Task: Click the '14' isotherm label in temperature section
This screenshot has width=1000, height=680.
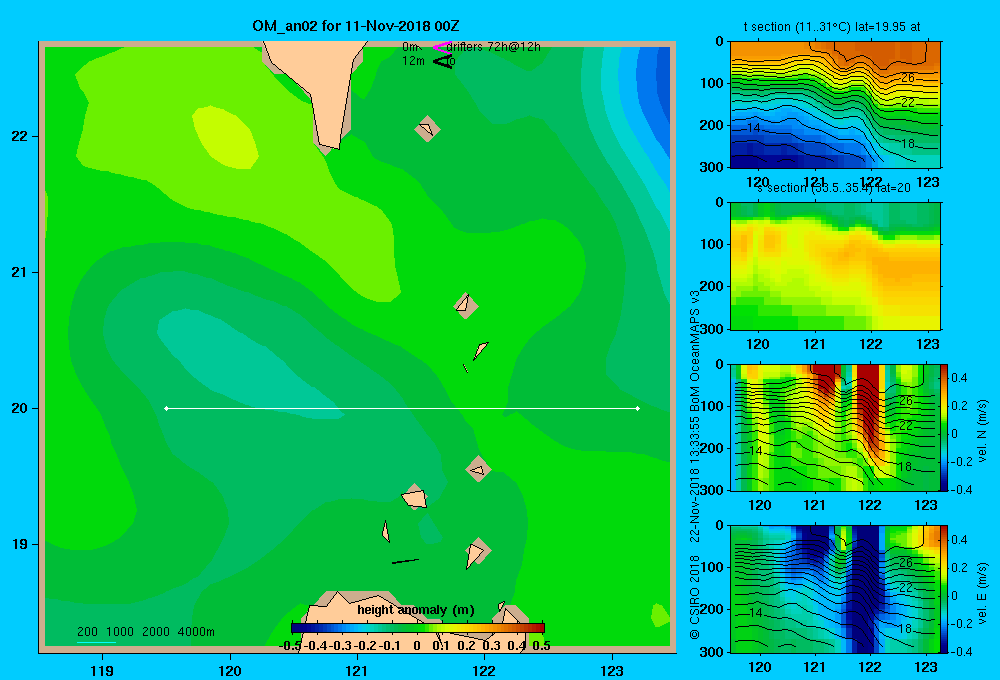Action: click(753, 128)
